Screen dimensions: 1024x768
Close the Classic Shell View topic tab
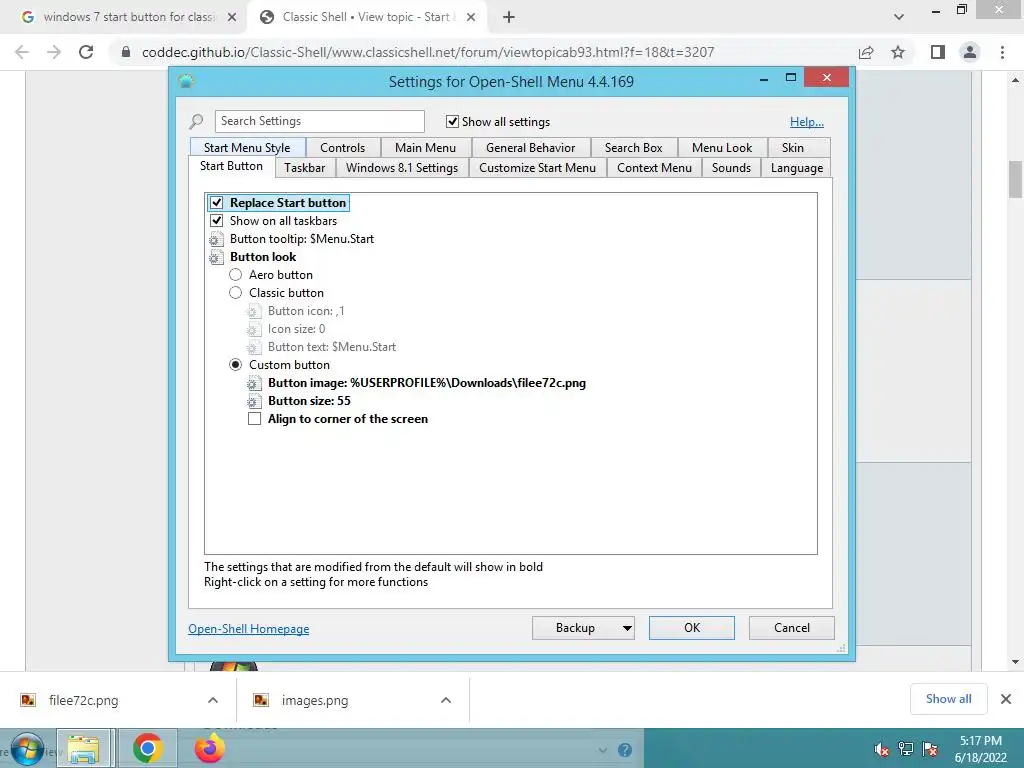[x=471, y=18]
